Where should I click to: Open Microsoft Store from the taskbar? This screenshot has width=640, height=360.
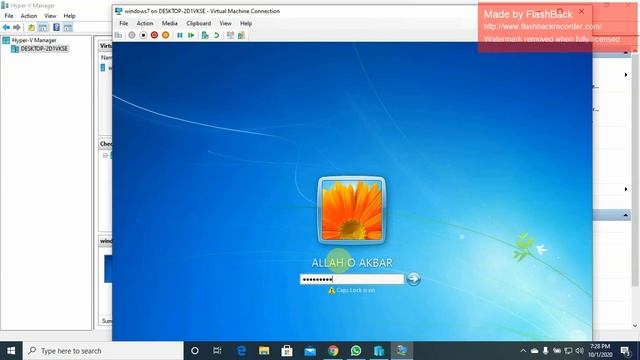point(287,351)
